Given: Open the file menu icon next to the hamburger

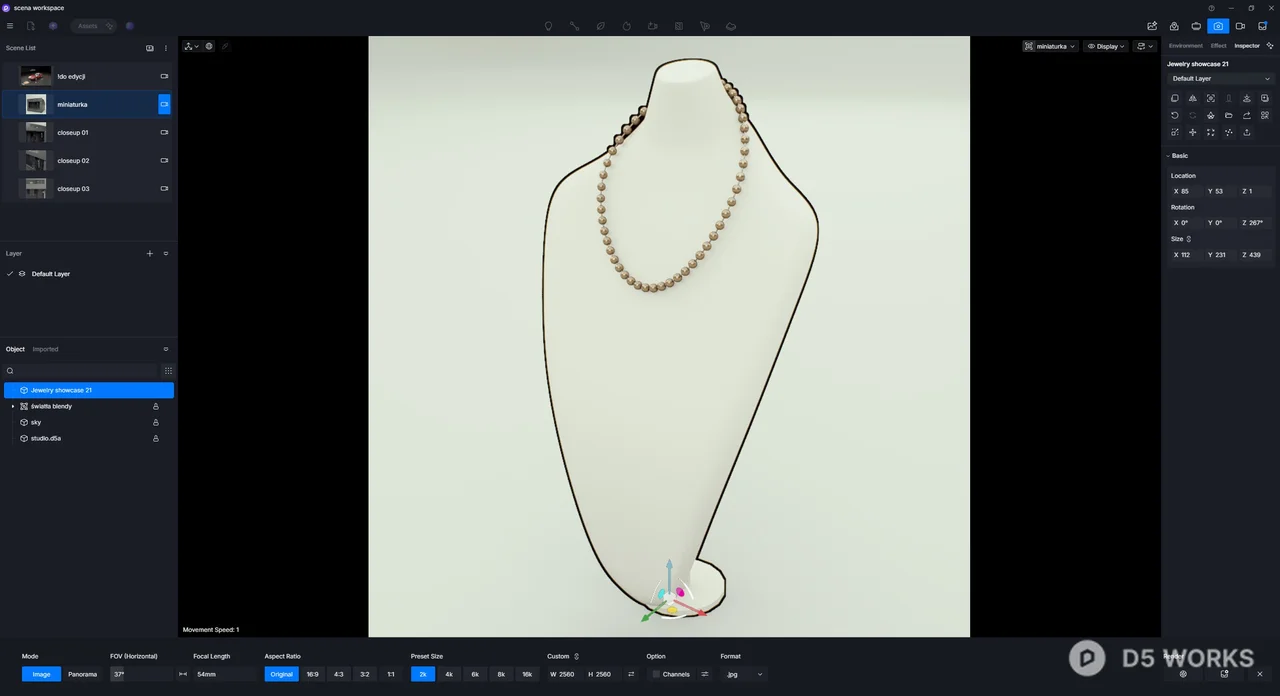Looking at the screenshot, I should coord(31,26).
